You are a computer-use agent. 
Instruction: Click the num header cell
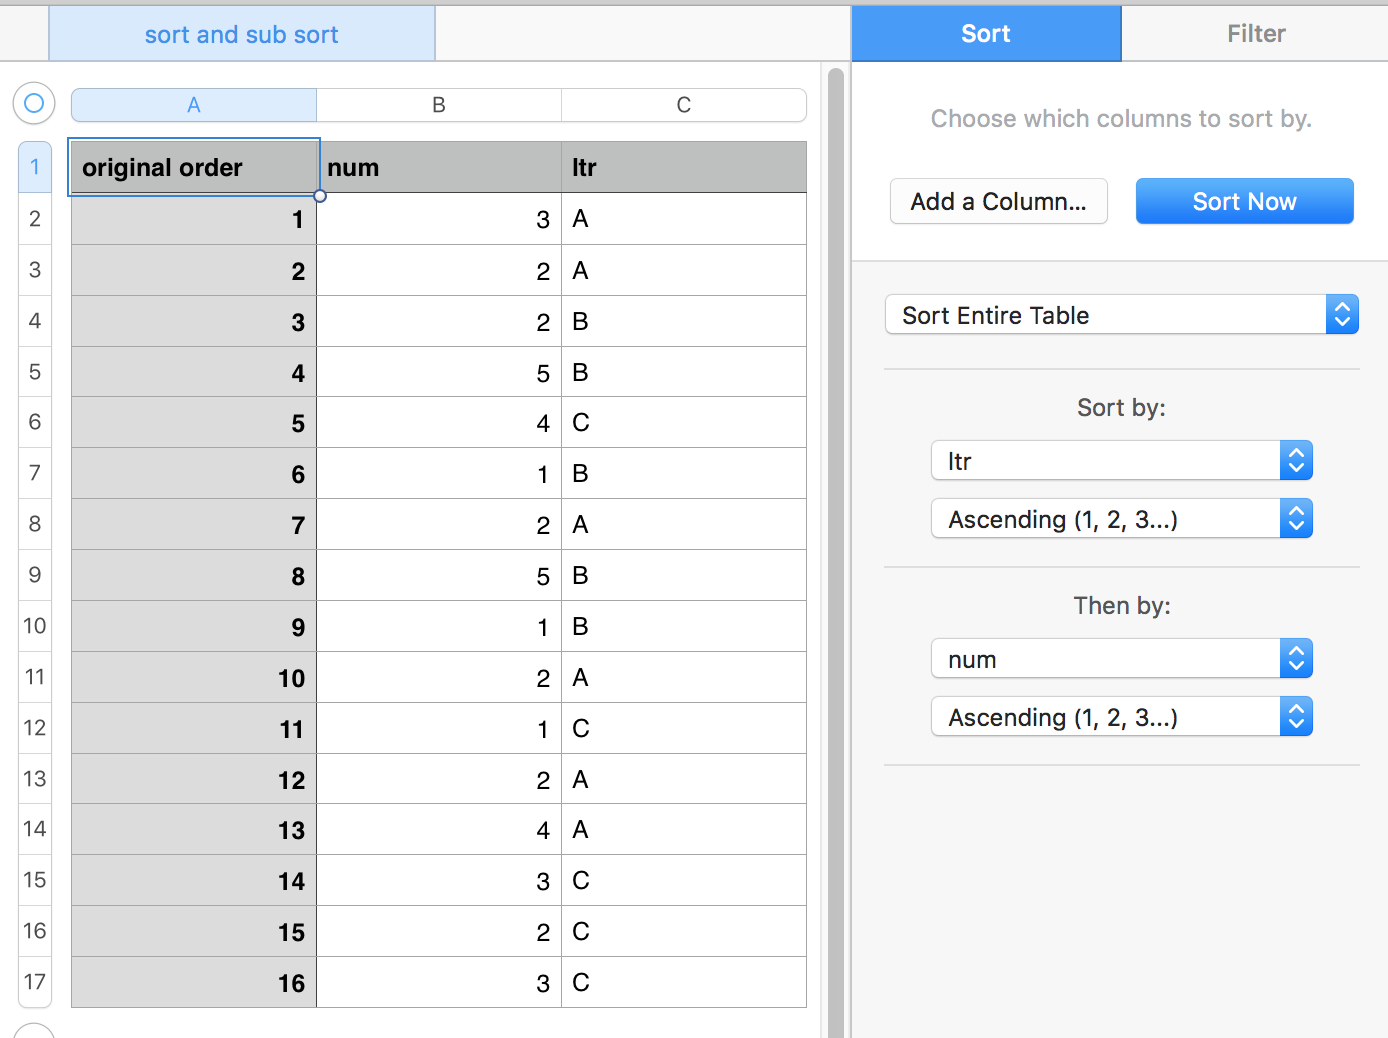438,167
